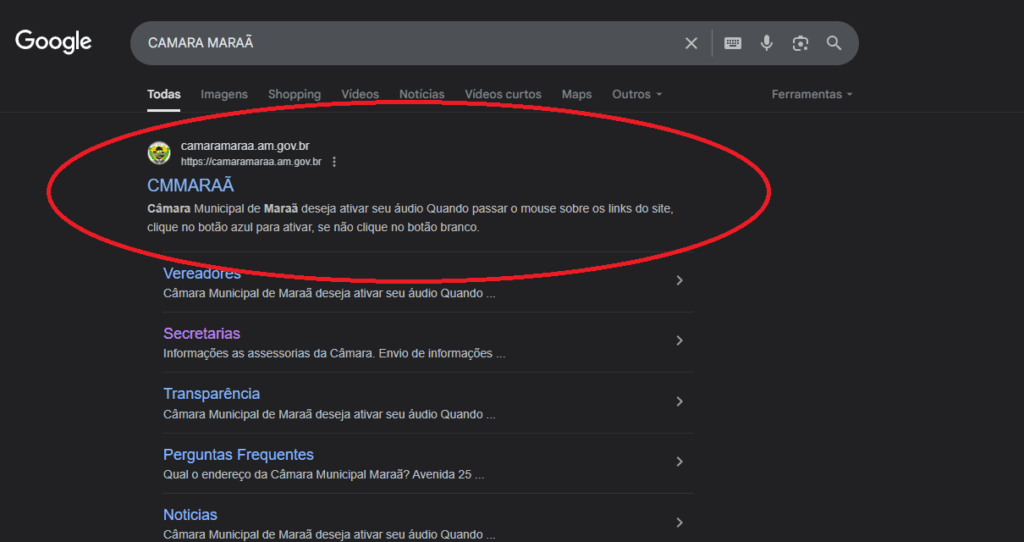Switch to the Notícias tab
The height and width of the screenshot is (542, 1024).
click(421, 94)
